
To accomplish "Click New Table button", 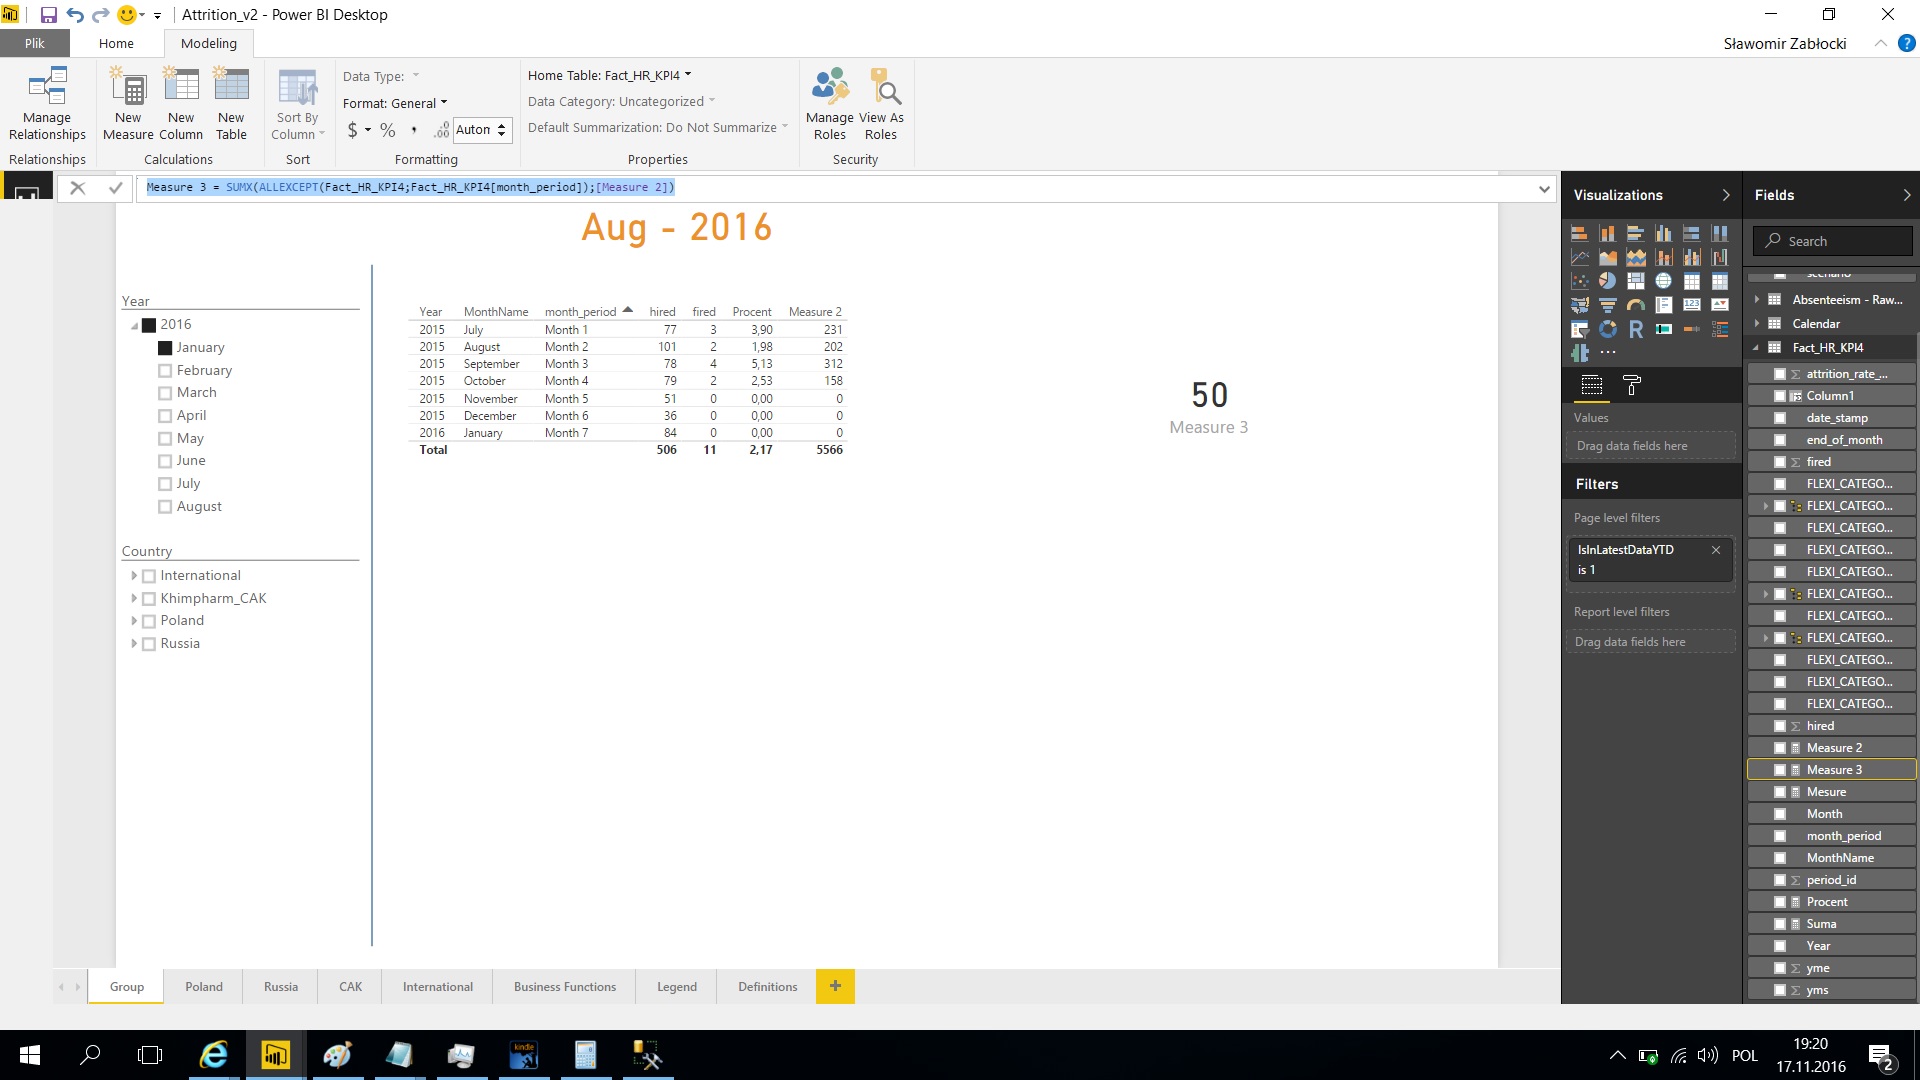I will coord(231,104).
